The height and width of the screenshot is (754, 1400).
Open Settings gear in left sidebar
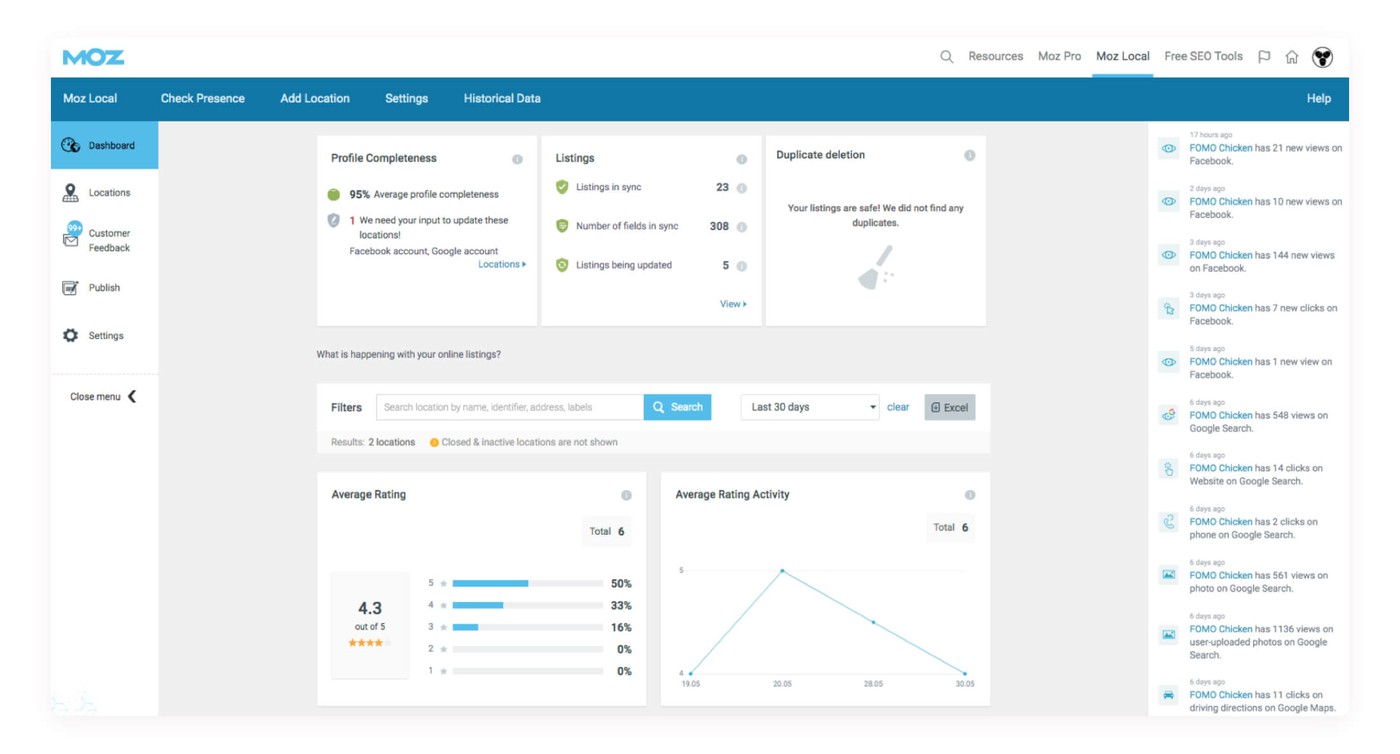[71, 336]
